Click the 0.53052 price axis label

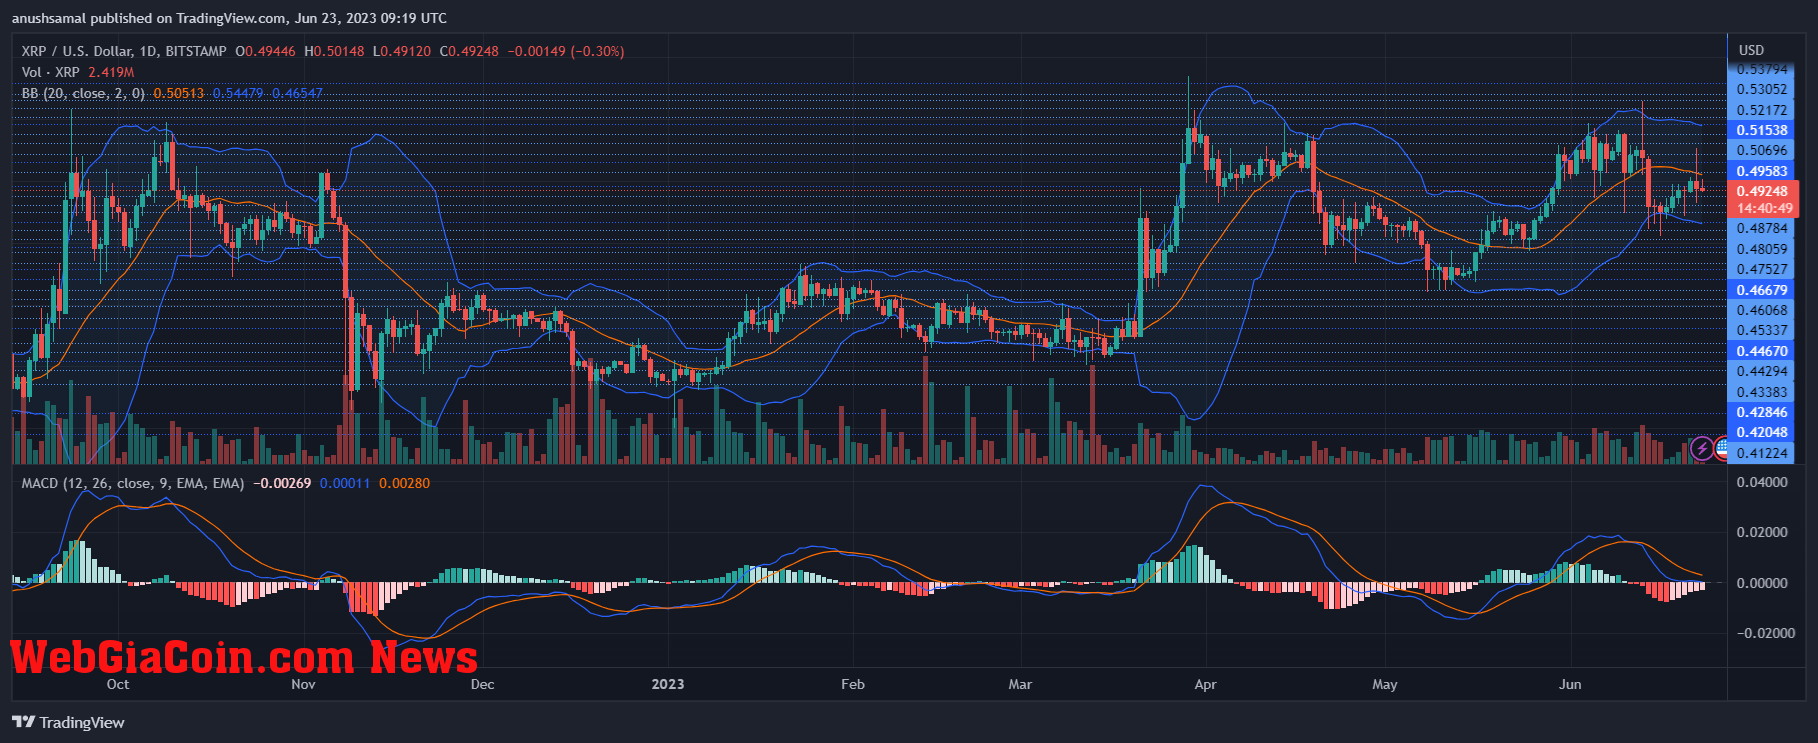1762,89
